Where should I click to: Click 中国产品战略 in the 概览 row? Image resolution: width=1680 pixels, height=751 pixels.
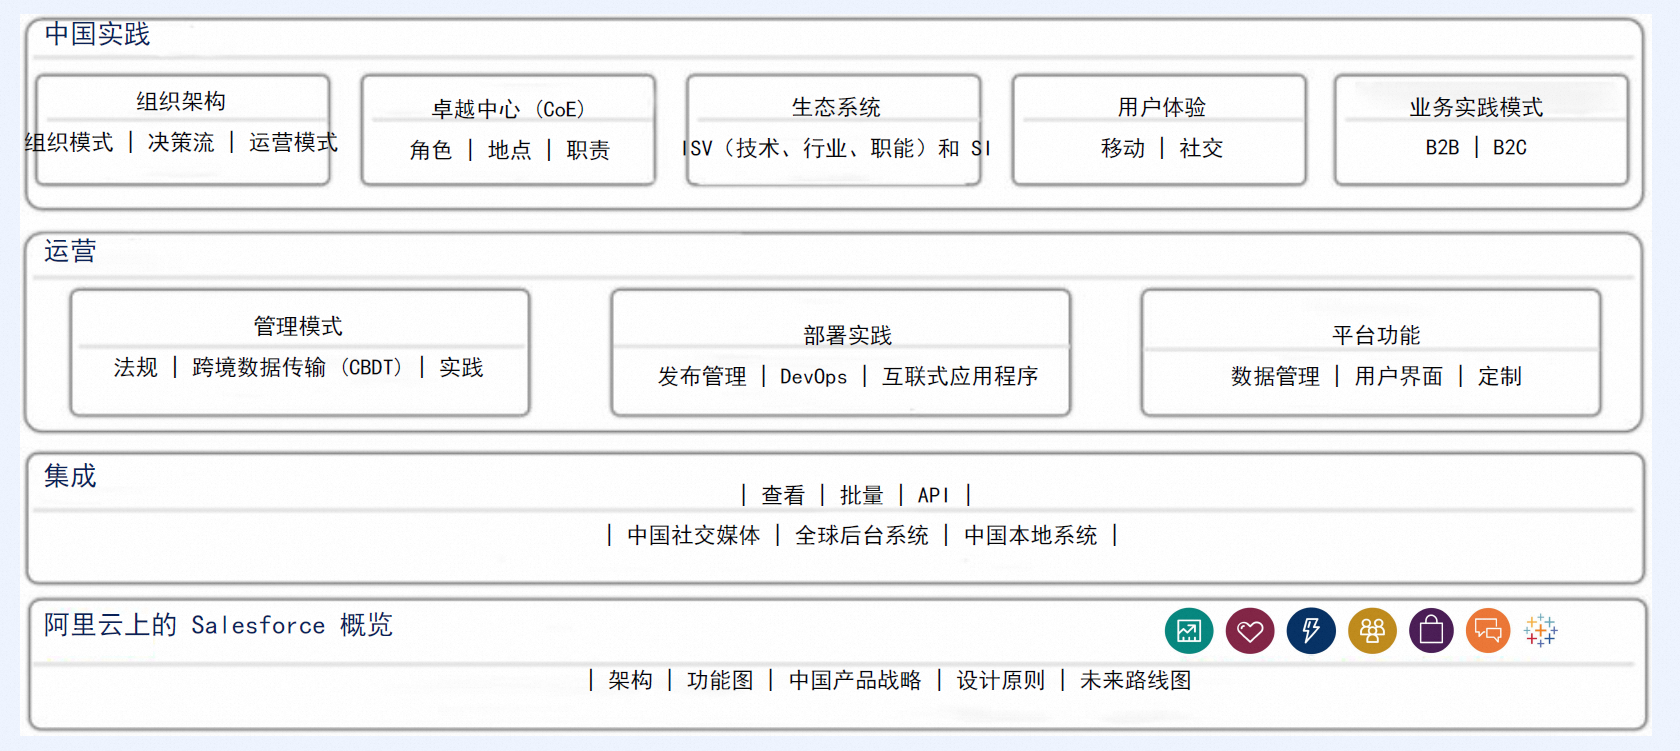(x=855, y=680)
